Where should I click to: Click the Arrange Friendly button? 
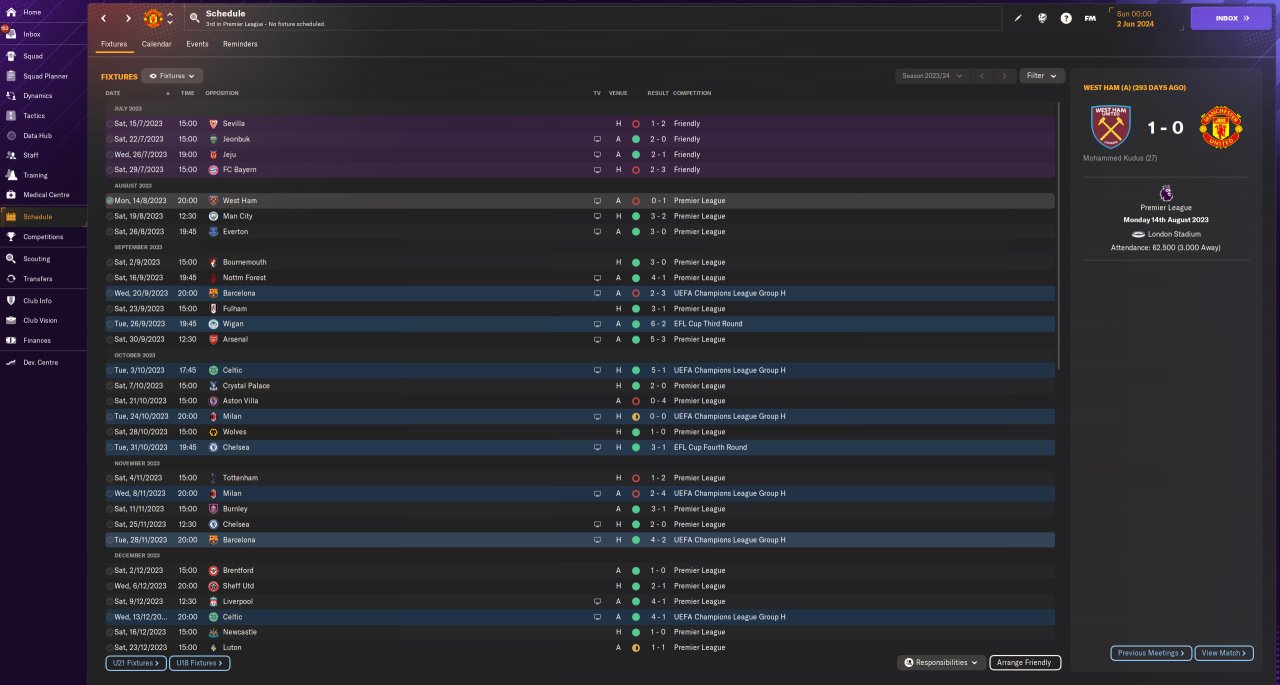tap(1025, 662)
